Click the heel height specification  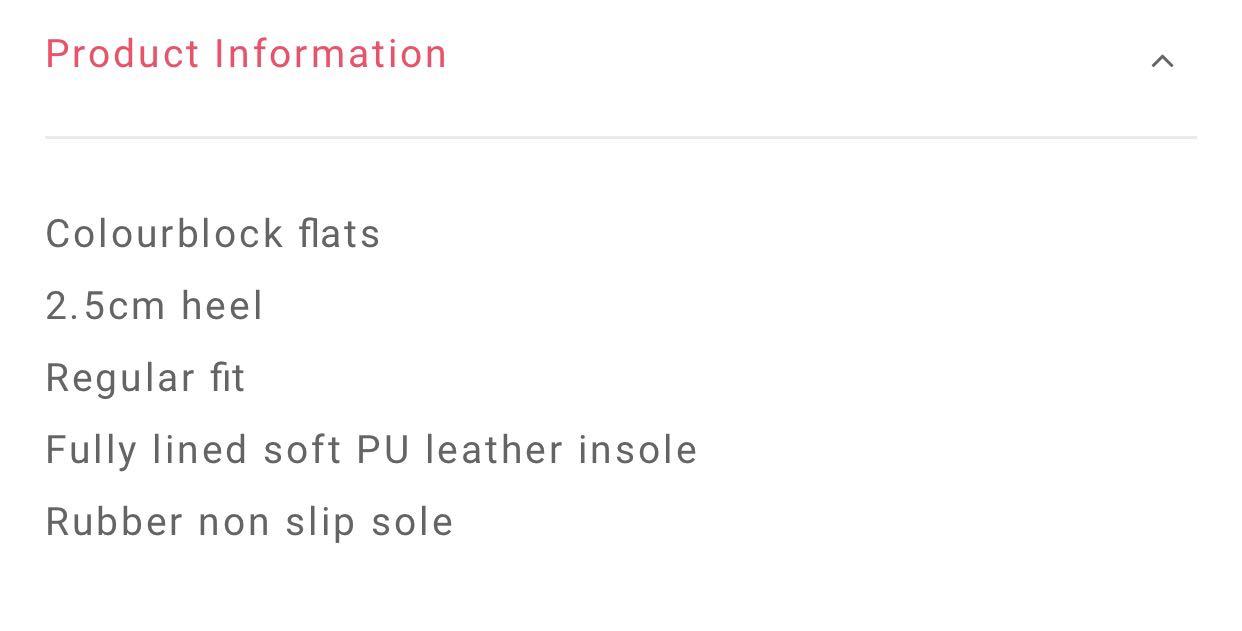(x=154, y=305)
